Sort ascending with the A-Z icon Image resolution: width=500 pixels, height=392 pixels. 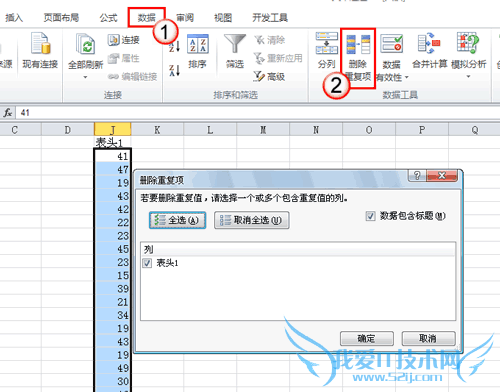tap(174, 45)
